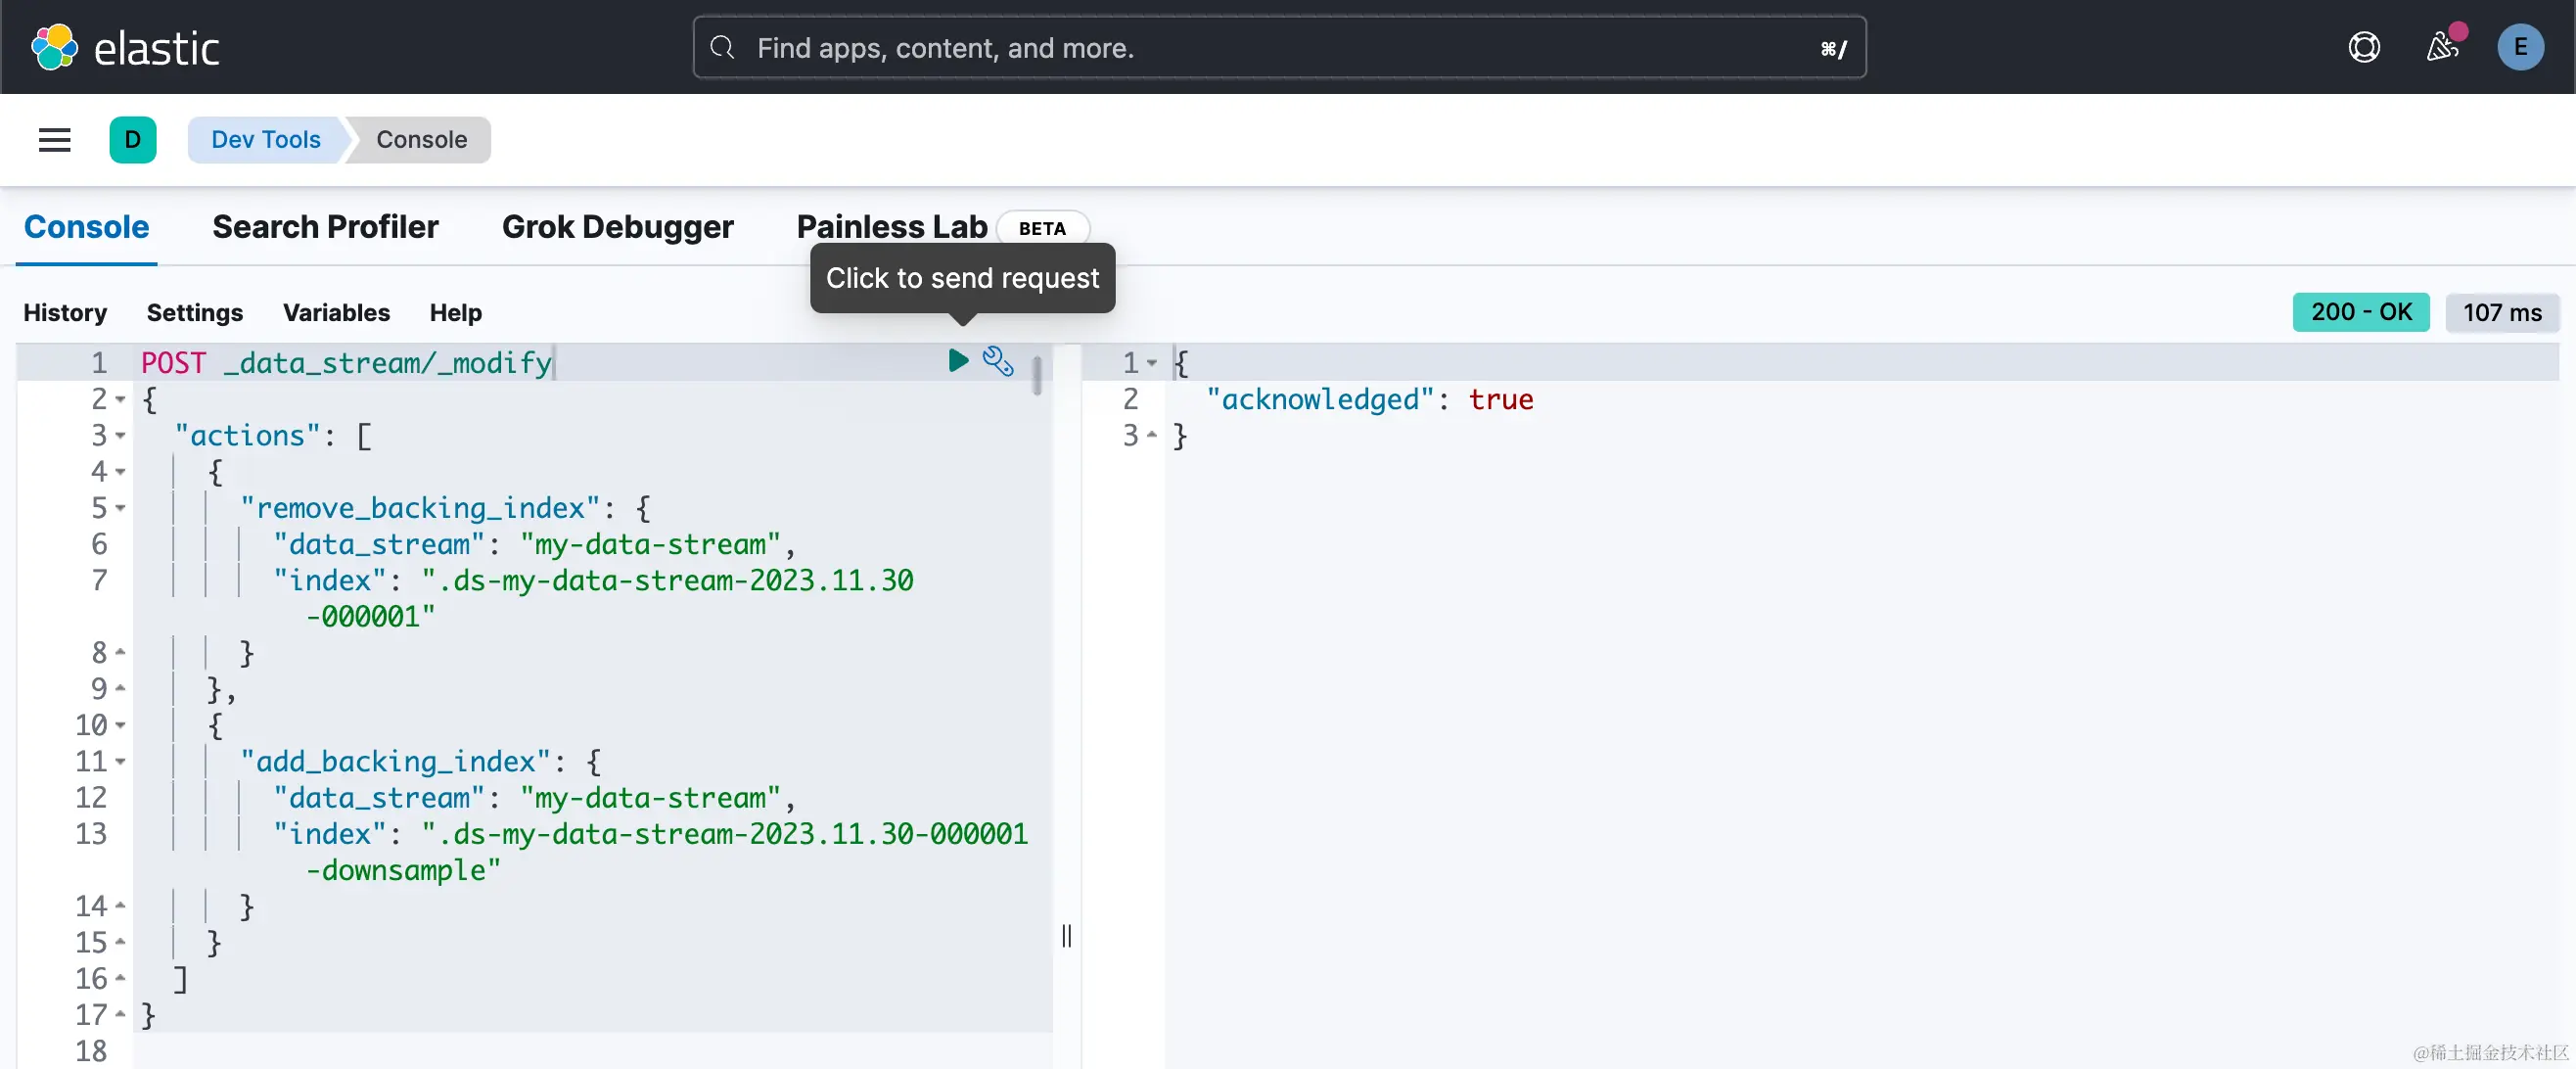
Task: Fold the remove_backing_index block on line 5
Action: click(120, 508)
